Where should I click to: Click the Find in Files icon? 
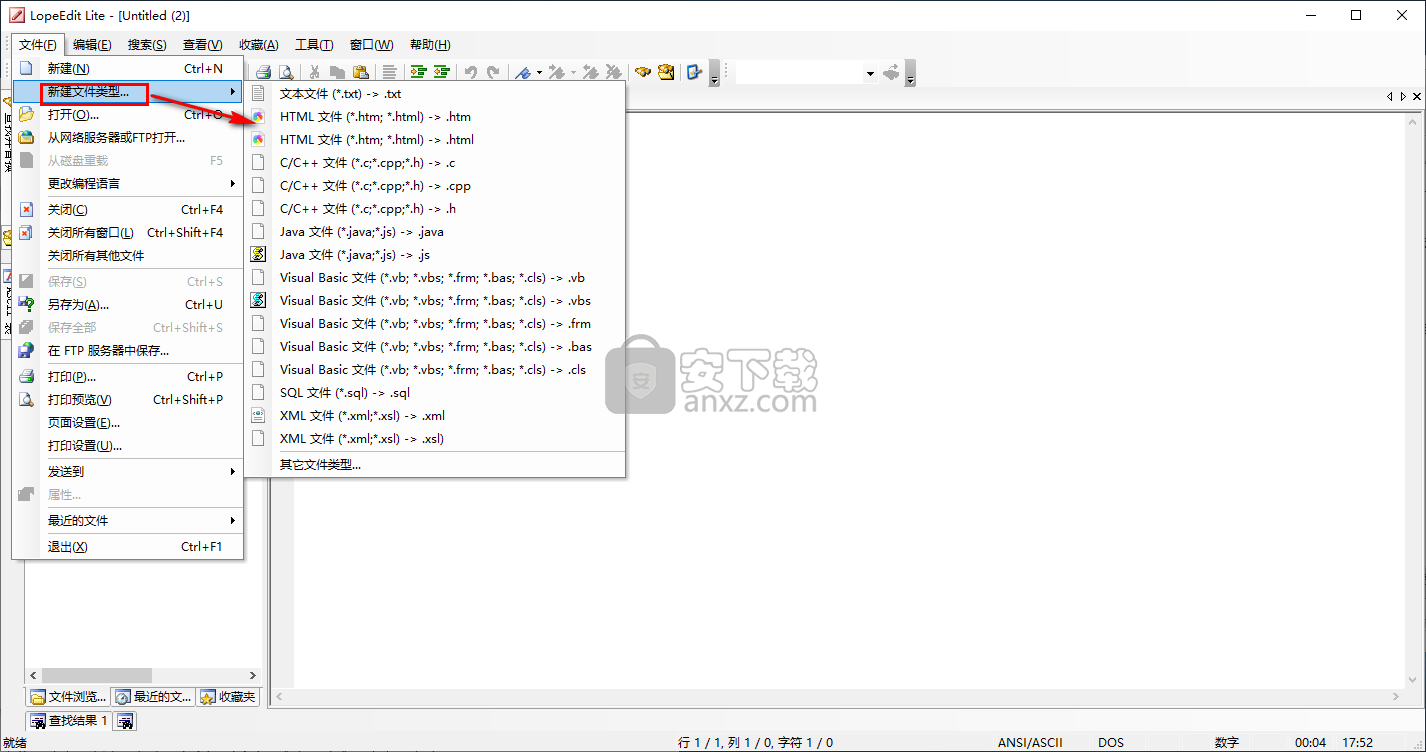665,72
